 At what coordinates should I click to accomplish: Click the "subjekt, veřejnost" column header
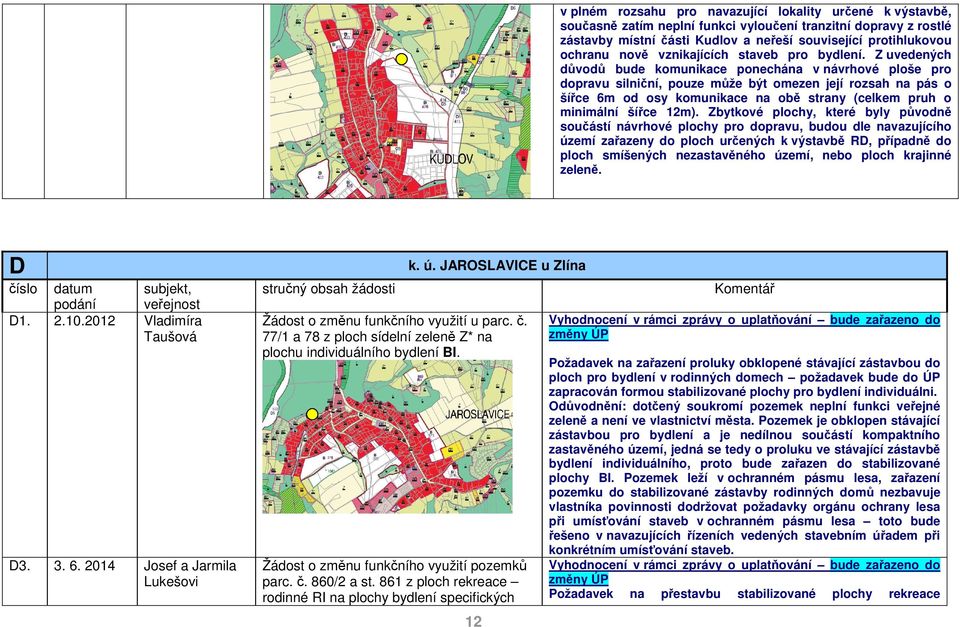tap(172, 296)
